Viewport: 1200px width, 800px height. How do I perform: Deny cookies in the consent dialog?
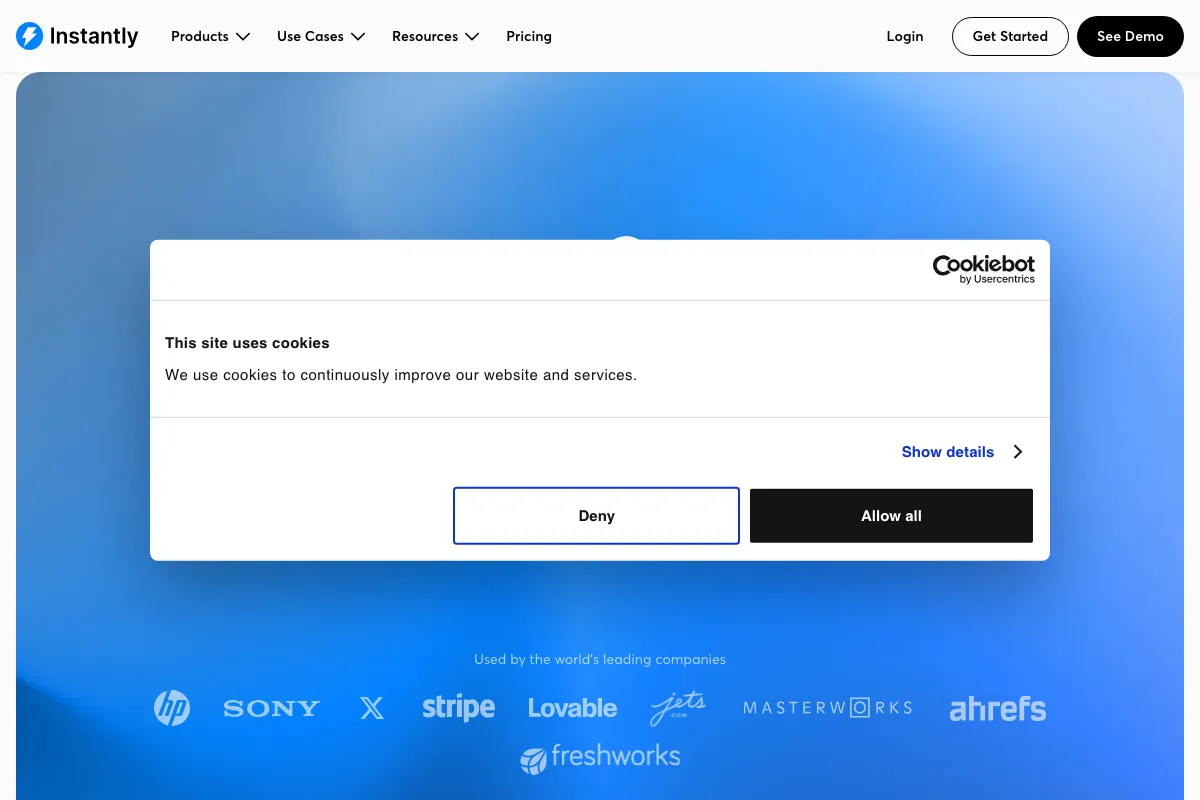coord(596,516)
